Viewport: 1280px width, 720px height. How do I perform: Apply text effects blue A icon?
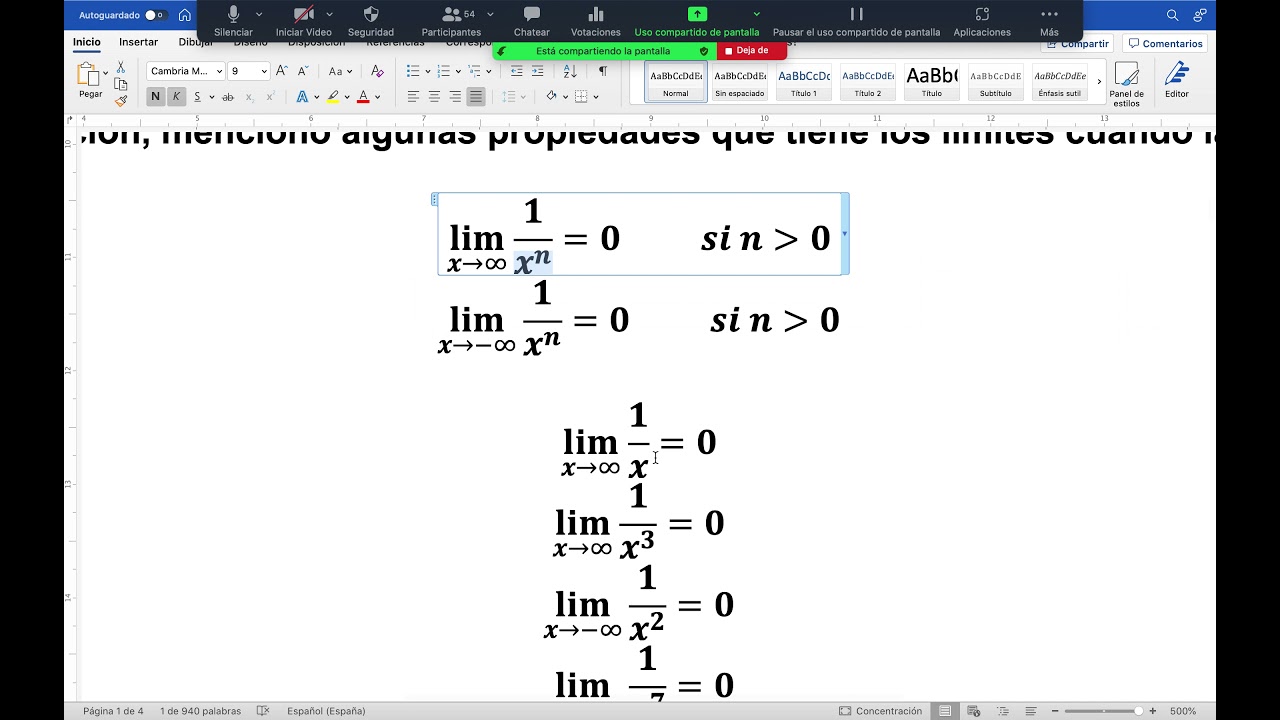click(302, 97)
